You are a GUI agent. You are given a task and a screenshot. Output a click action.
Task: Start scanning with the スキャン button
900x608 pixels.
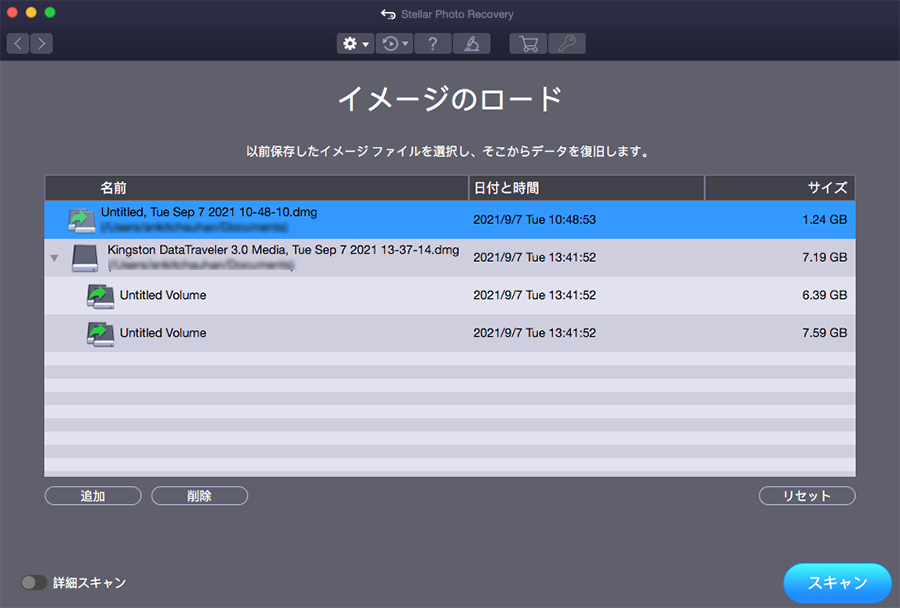click(837, 583)
